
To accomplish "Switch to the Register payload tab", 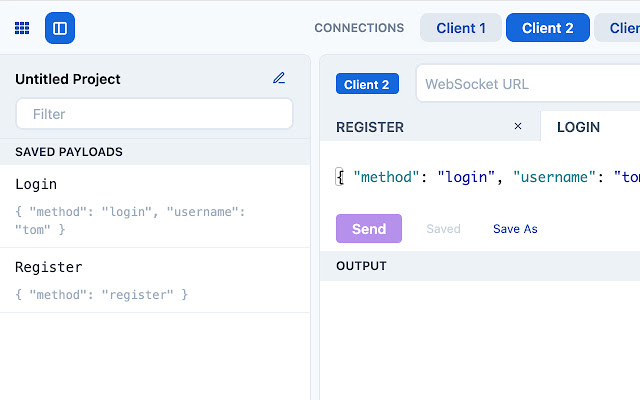I will [370, 127].
